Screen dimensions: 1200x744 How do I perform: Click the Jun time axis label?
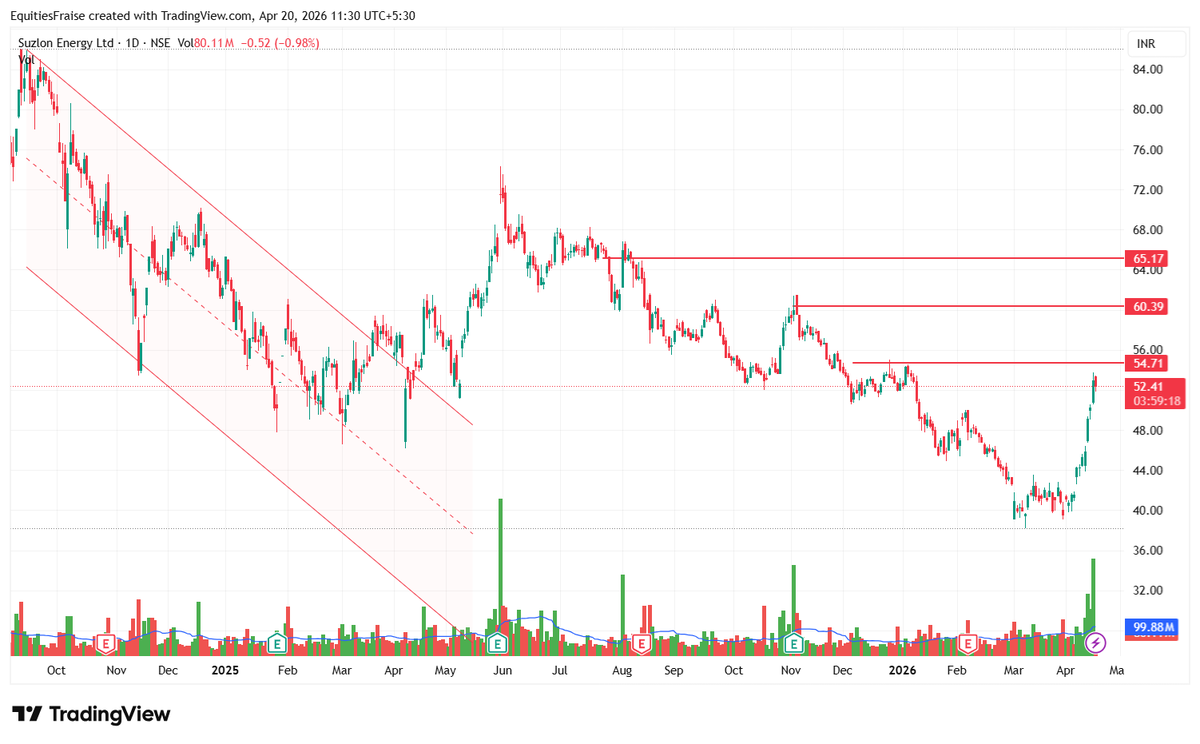(503, 670)
